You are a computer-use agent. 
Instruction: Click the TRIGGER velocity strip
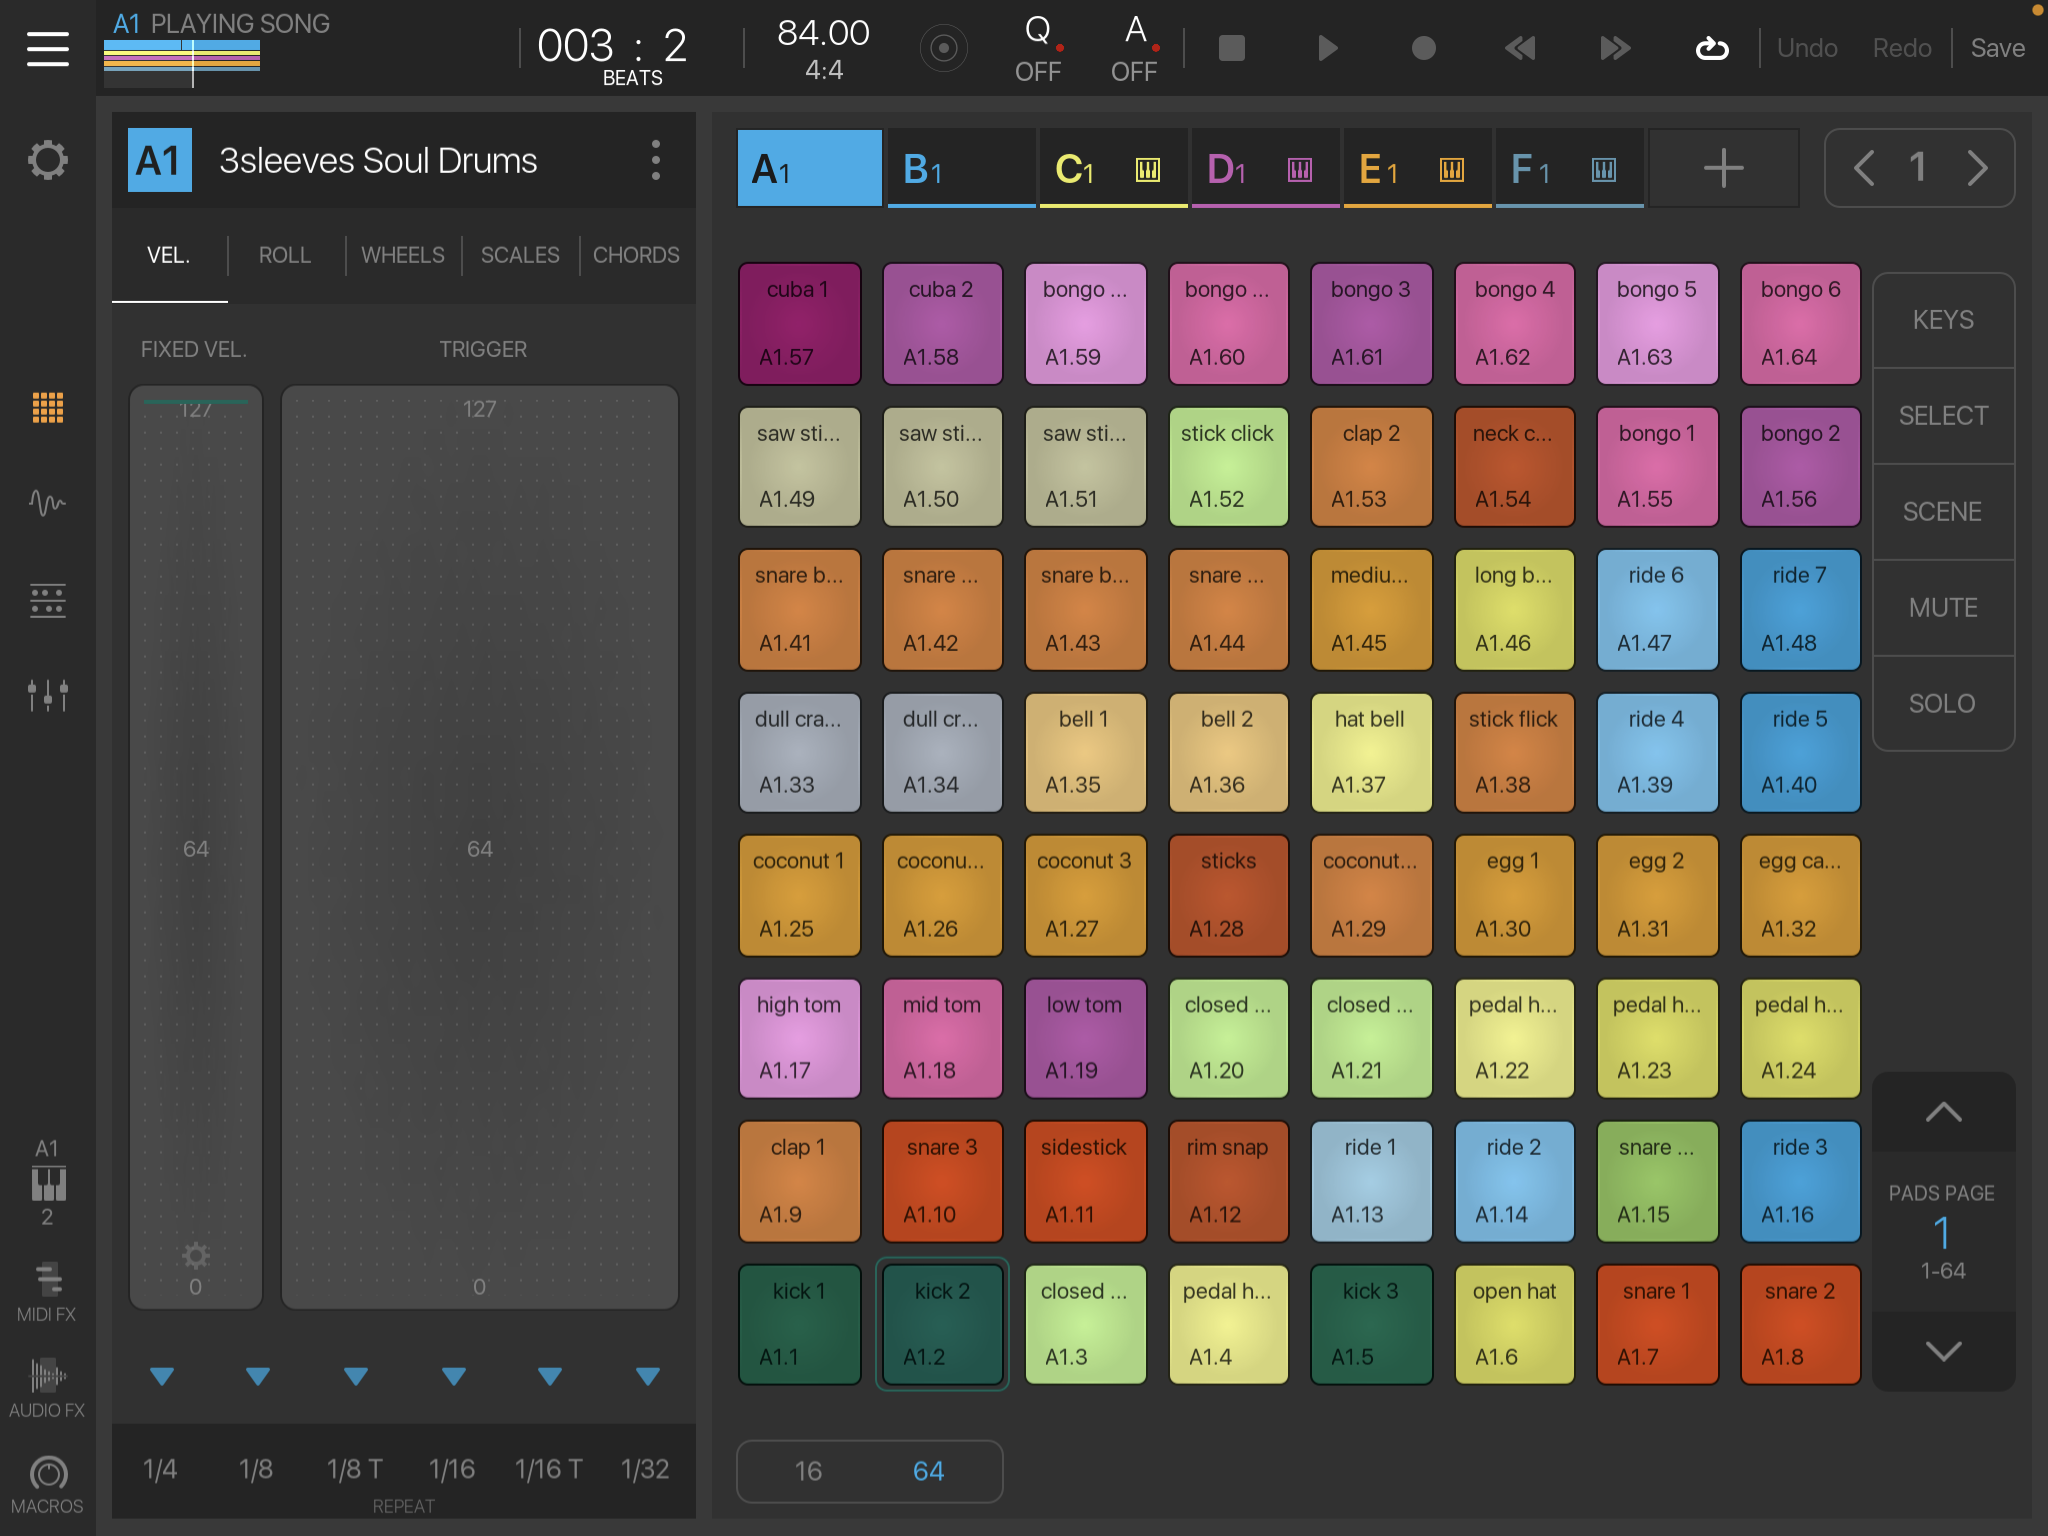480,847
